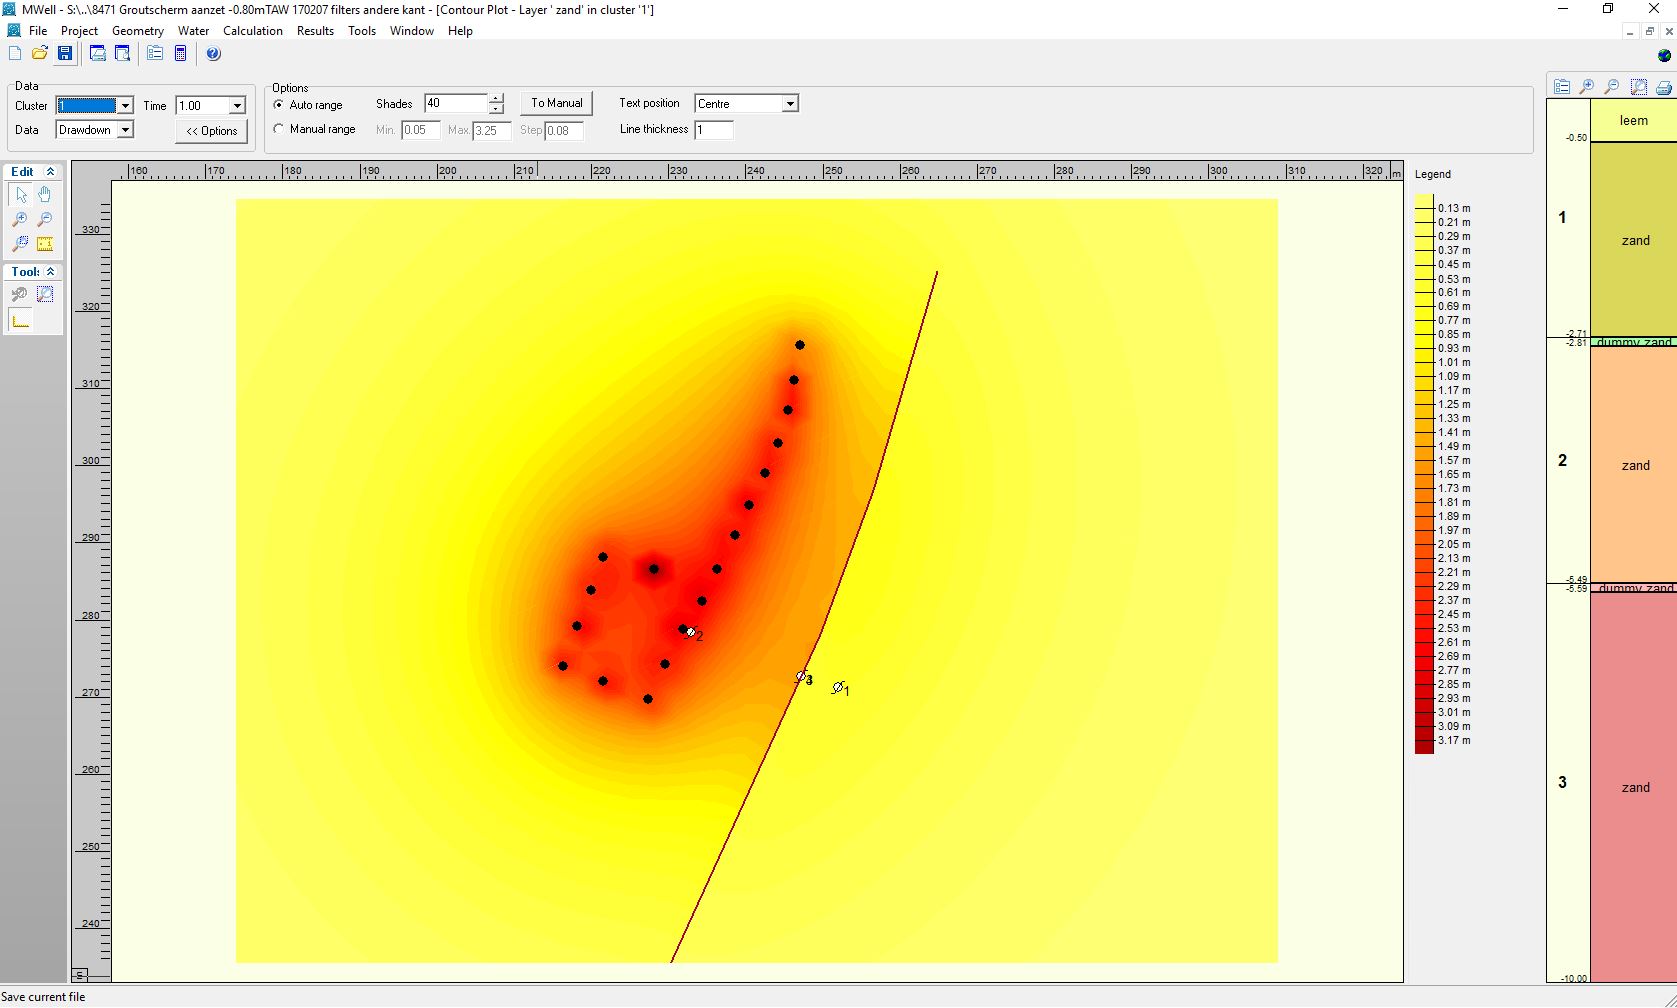Select the Manual range radio button
1677x1008 pixels.
[x=279, y=129]
